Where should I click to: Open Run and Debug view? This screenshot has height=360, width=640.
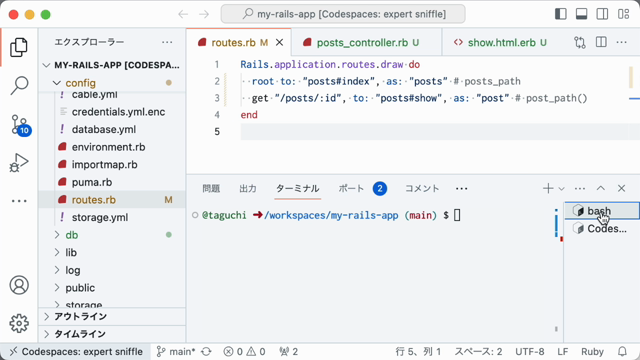19,163
